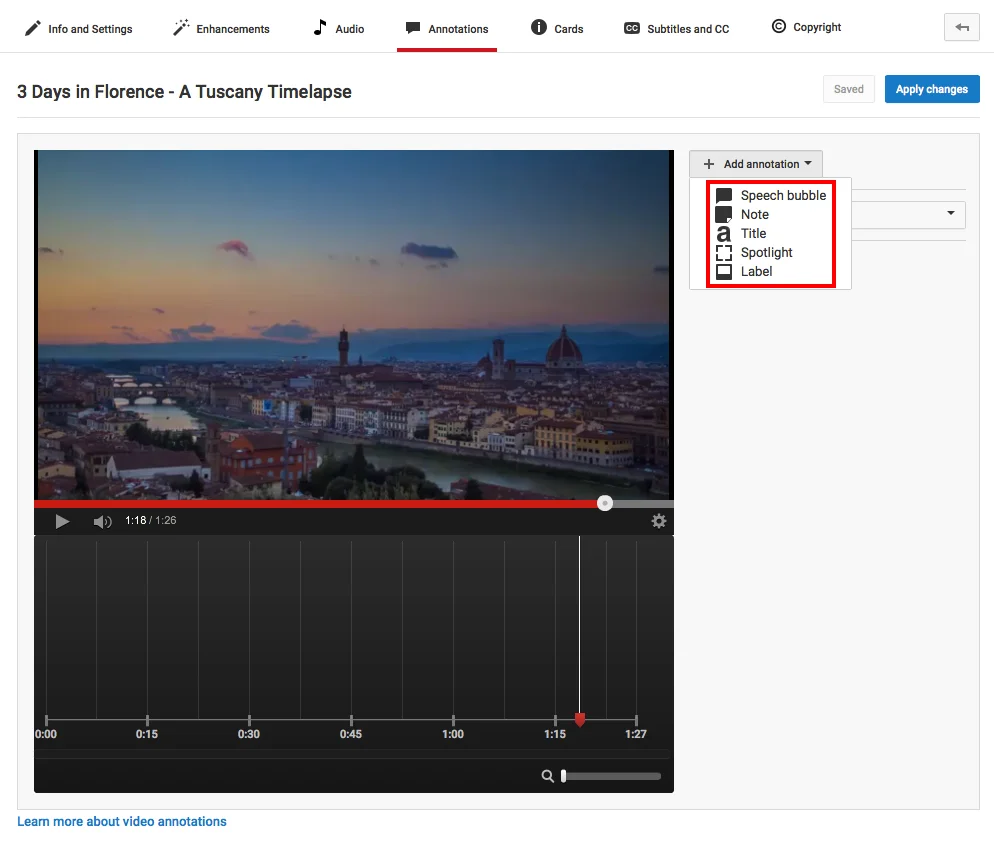Expand the dropdown arrow beside annotation list
This screenshot has width=994, height=844.
click(x=950, y=213)
